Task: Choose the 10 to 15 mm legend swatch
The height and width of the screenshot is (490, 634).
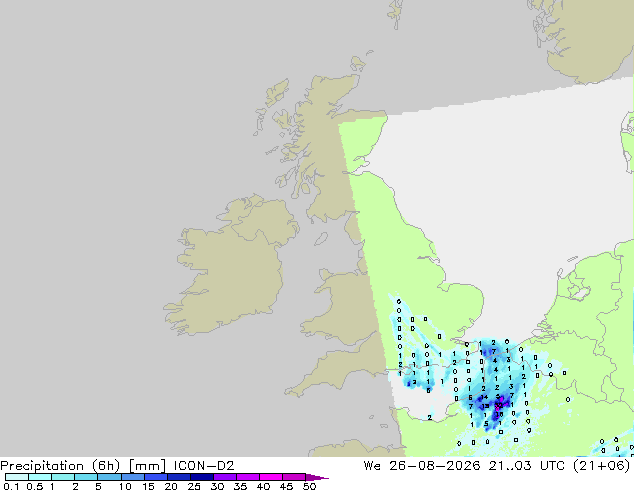Action: (x=132, y=477)
